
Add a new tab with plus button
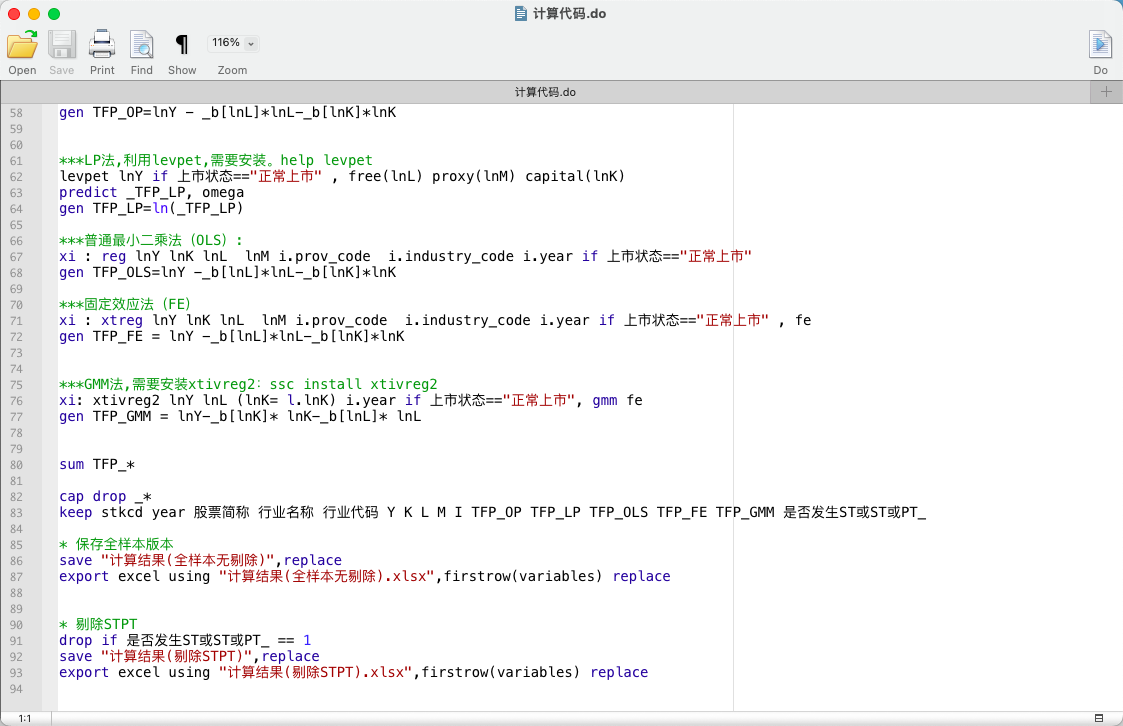[x=1106, y=92]
